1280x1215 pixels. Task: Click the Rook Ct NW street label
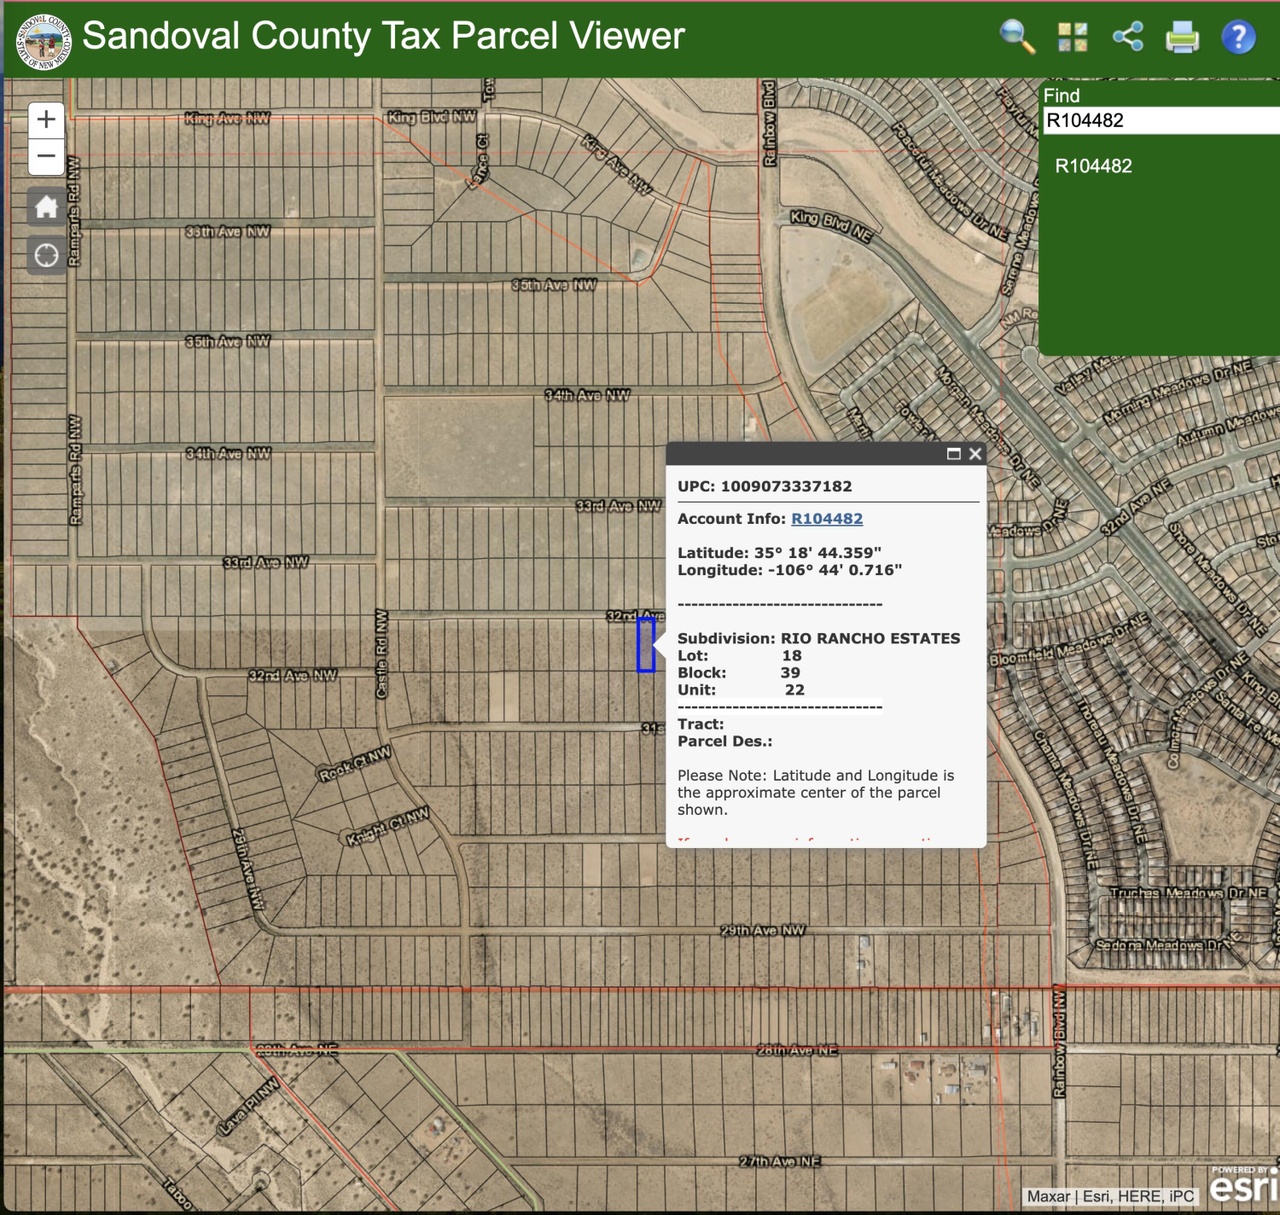coord(355,764)
